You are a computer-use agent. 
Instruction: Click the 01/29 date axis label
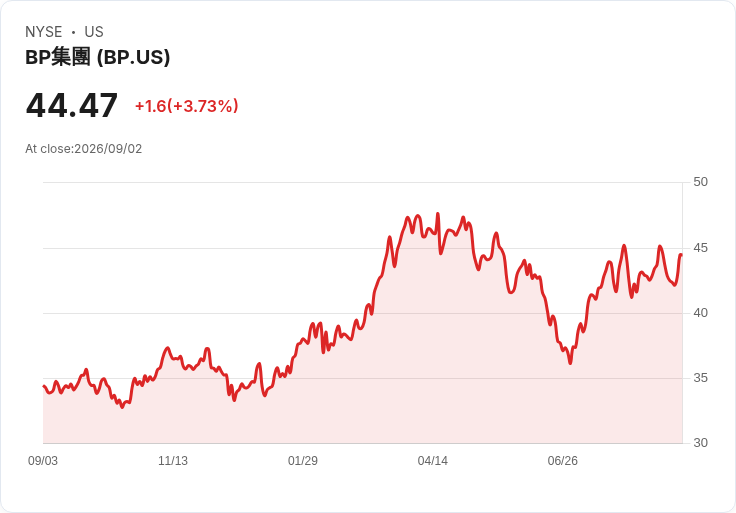303,461
